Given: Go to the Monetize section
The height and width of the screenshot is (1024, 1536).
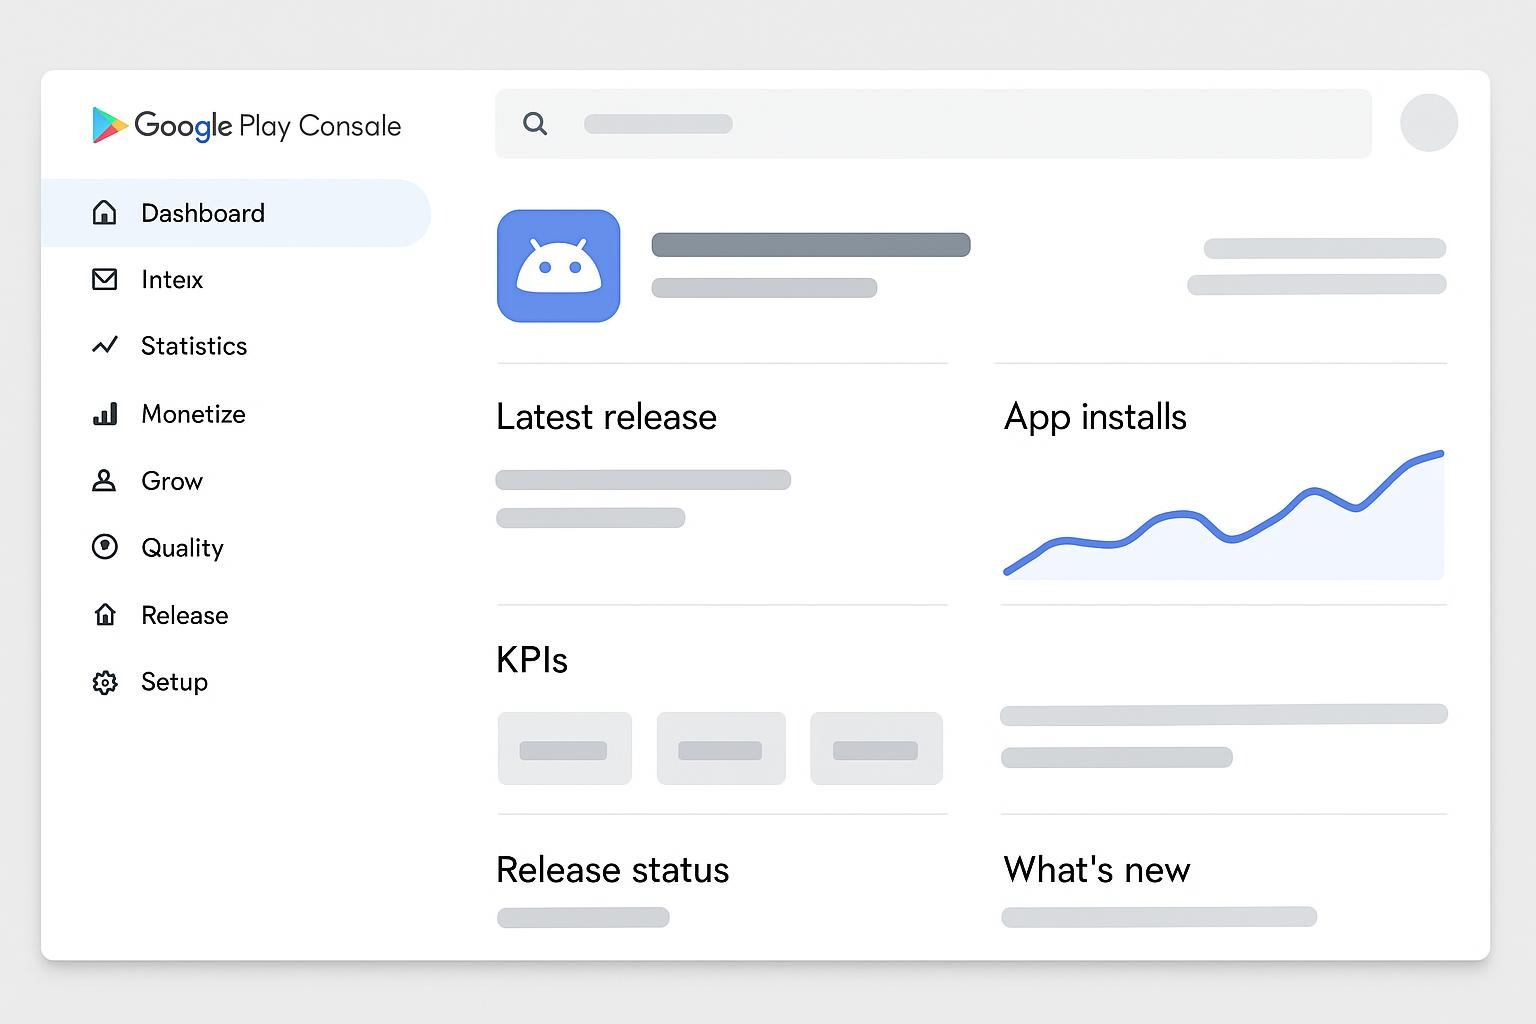Looking at the screenshot, I should click(x=193, y=414).
